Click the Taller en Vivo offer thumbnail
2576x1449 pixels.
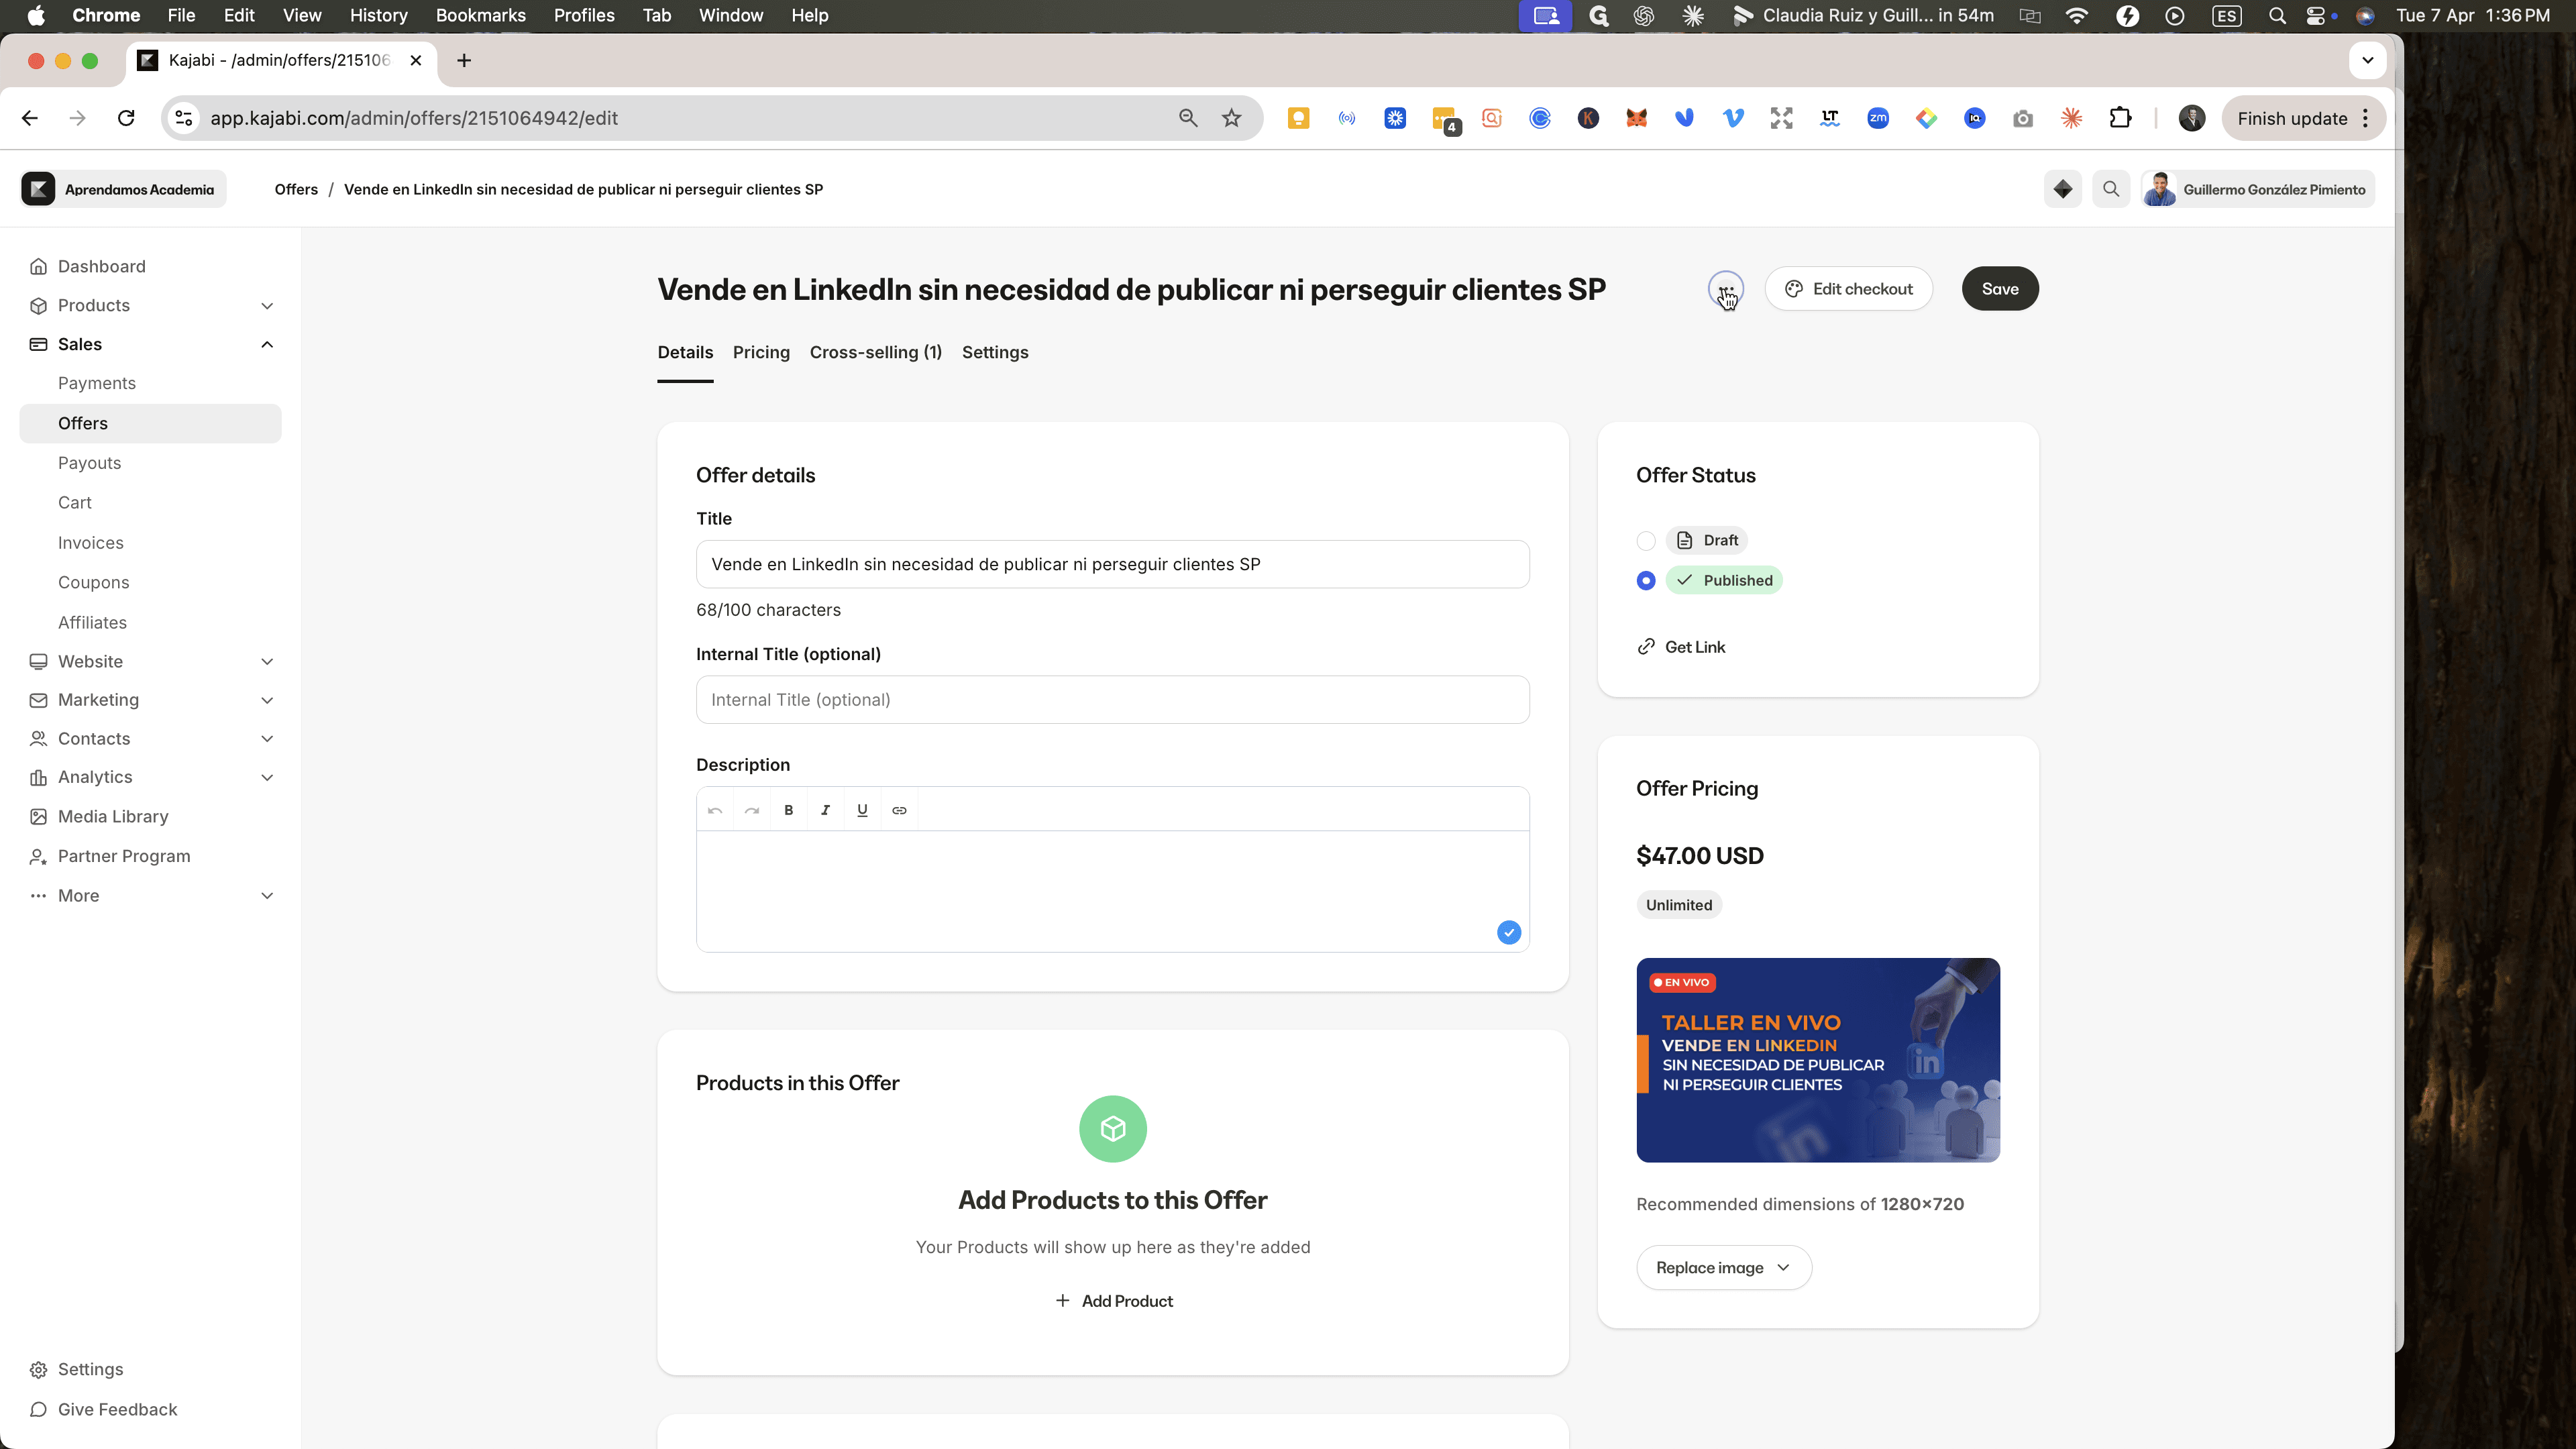pos(1818,1060)
